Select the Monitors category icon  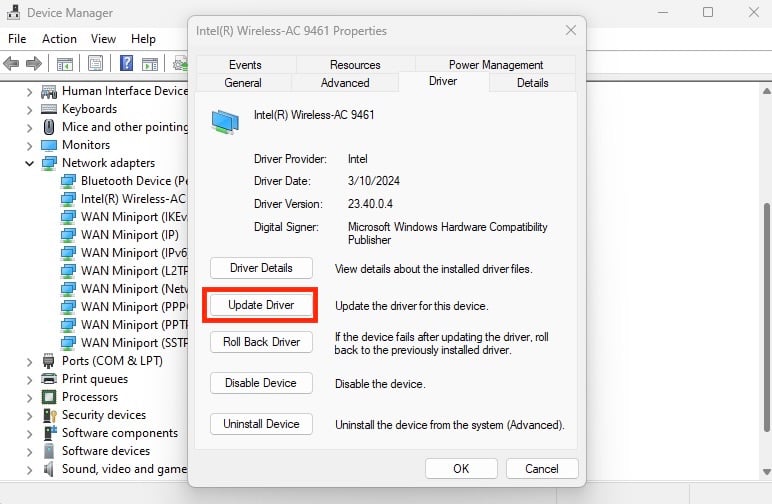click(49, 145)
